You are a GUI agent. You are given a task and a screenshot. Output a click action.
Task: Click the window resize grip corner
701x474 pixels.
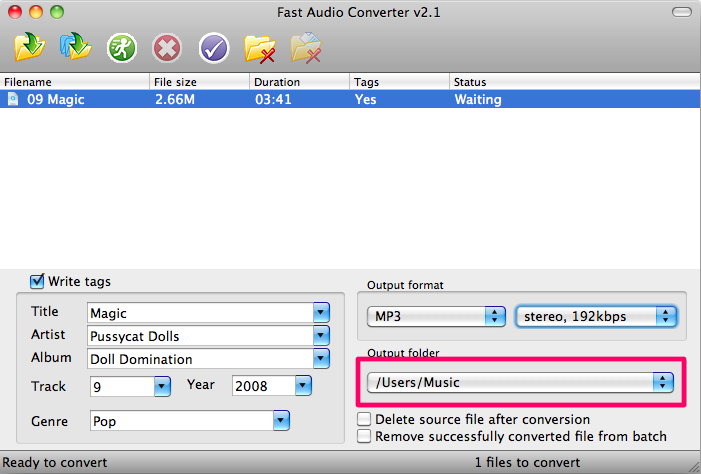pos(693,467)
